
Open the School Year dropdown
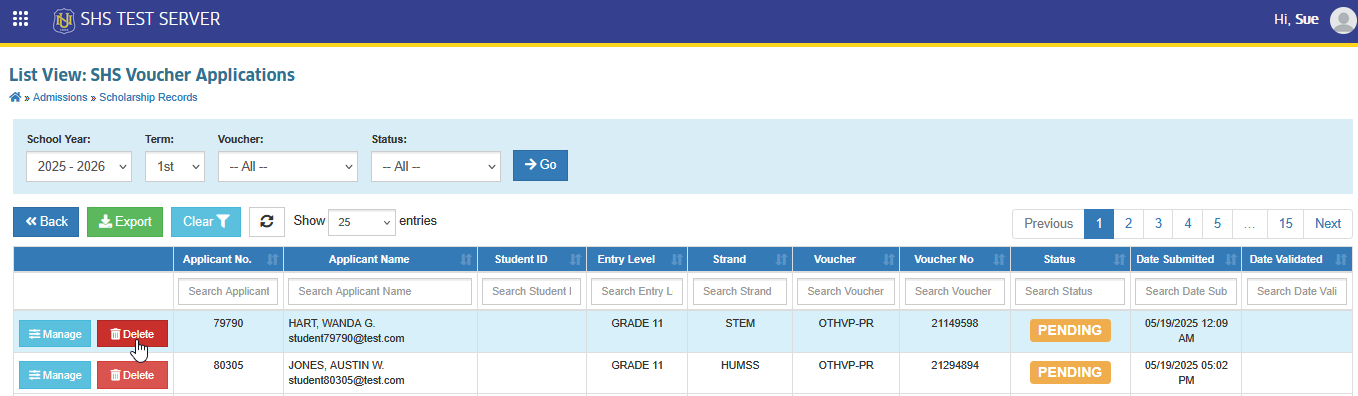pyautogui.click(x=78, y=166)
